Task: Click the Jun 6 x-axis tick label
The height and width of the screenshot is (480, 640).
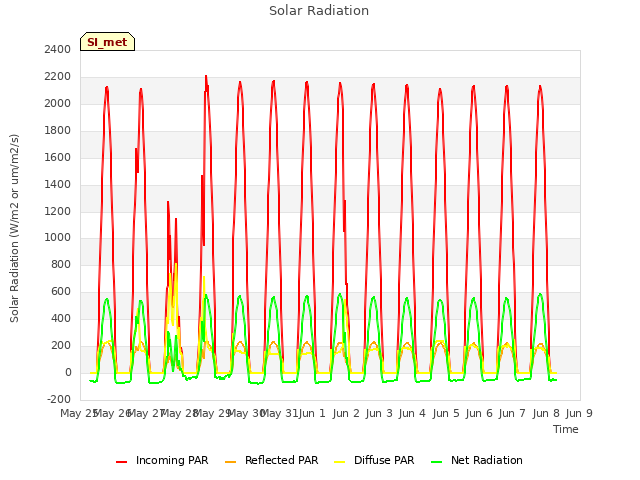Action: tap(479, 413)
